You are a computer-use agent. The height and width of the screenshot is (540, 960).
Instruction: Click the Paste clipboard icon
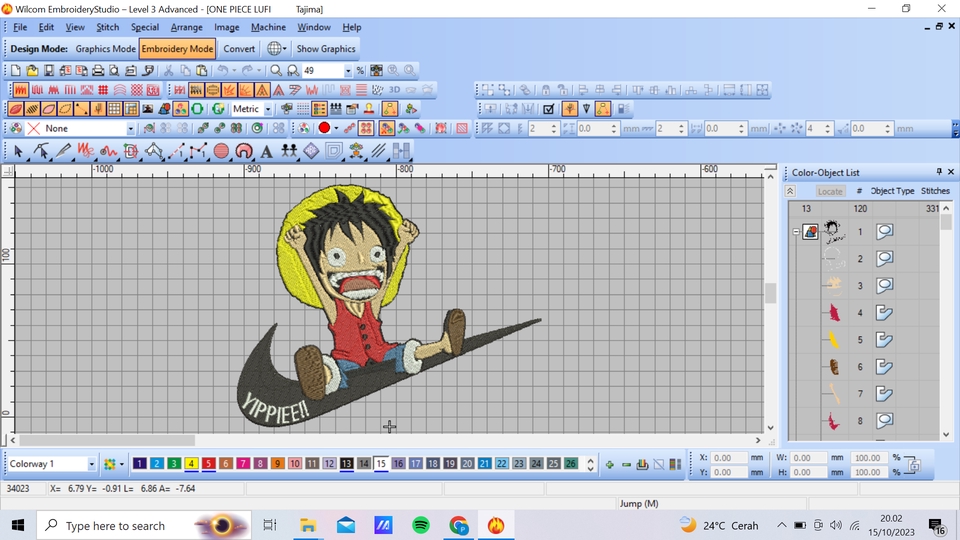pos(201,70)
